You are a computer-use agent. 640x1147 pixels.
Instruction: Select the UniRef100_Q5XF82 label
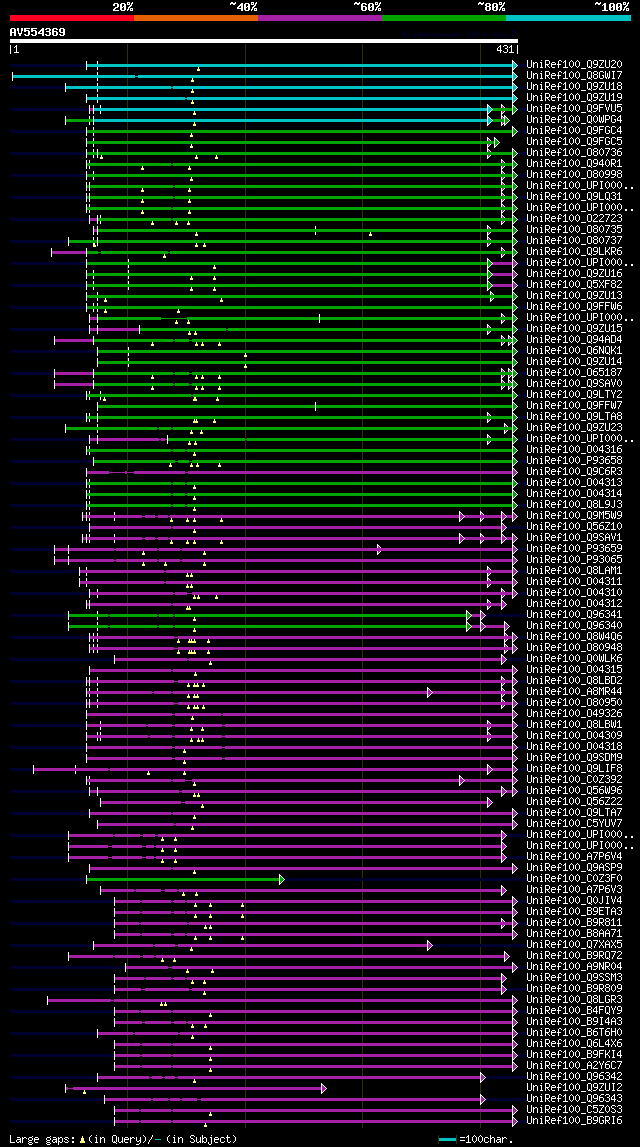[574, 285]
